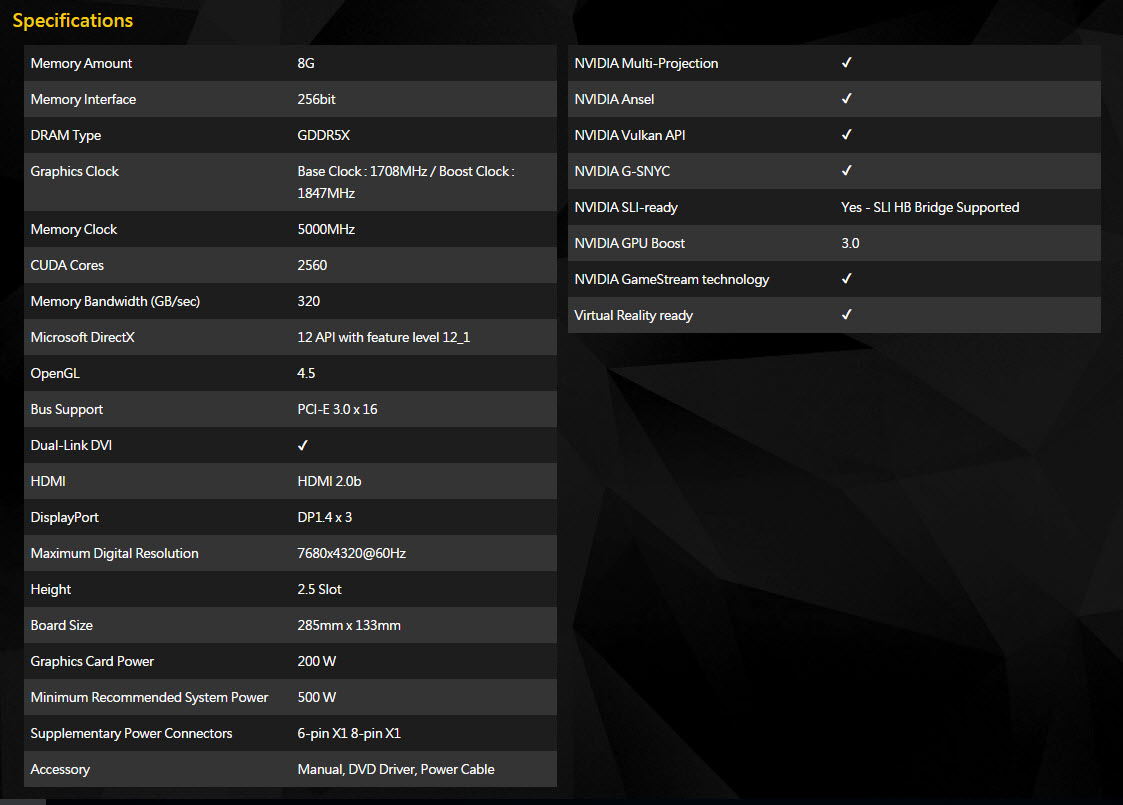Select the Height label
Image resolution: width=1123 pixels, height=805 pixels.
coord(51,589)
